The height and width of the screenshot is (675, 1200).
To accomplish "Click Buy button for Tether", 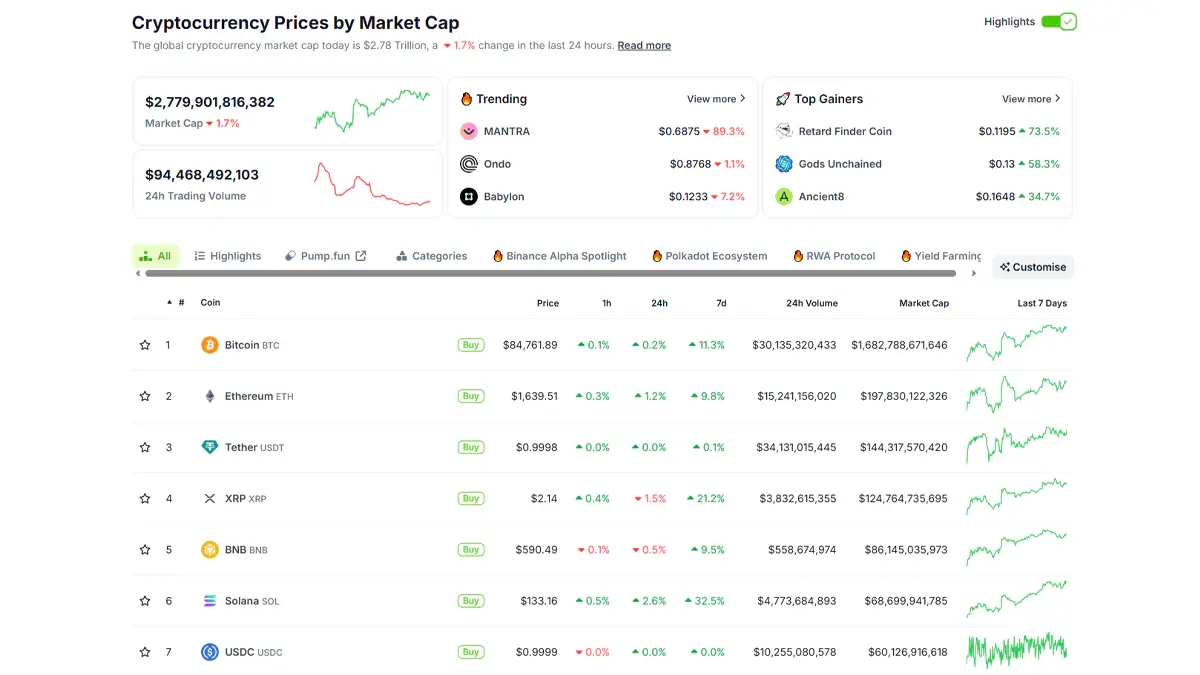I will 471,447.
